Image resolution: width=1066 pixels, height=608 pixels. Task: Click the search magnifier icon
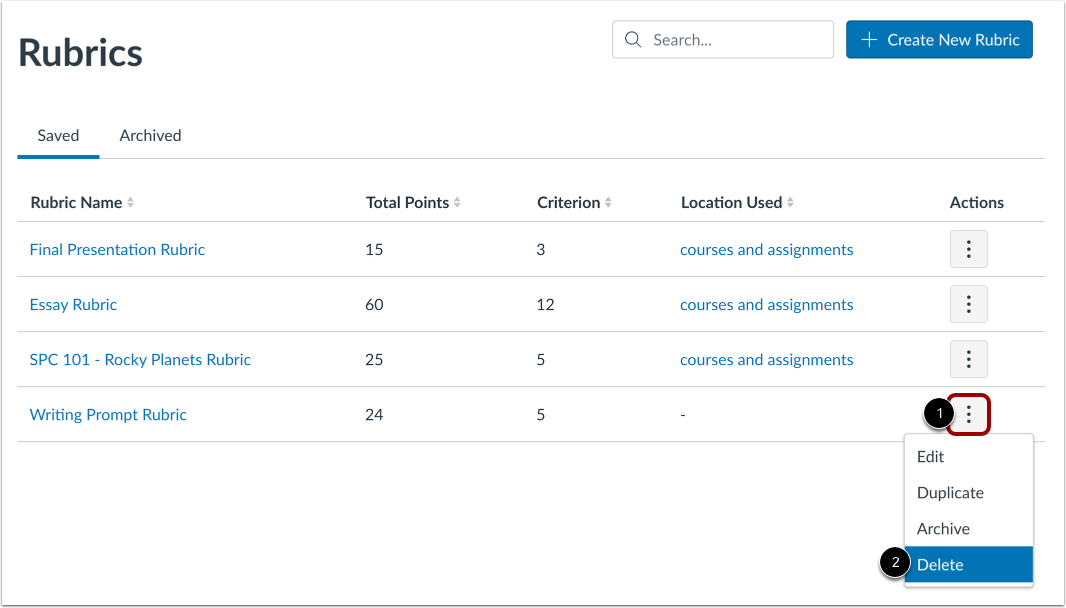(632, 40)
